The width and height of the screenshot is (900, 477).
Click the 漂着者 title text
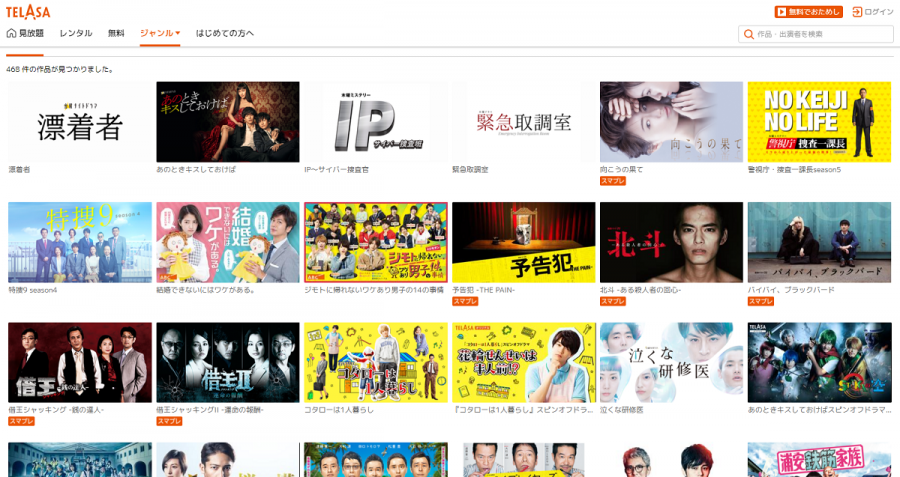[19, 170]
